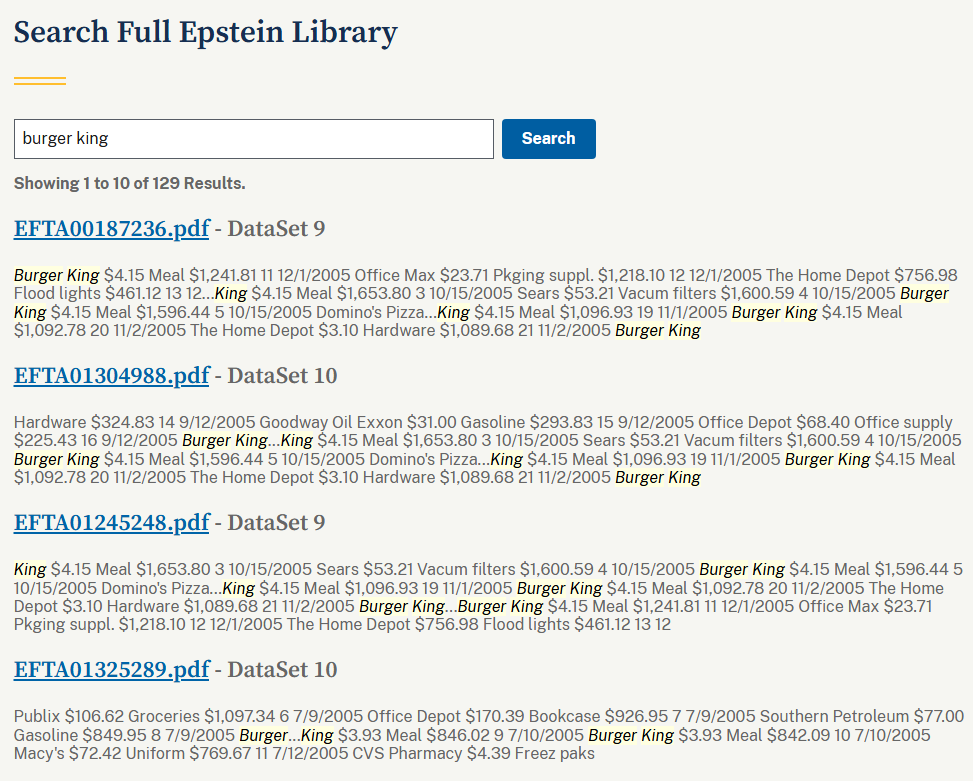Open the EFTA01325289.pdf result link
Screen dimensions: 973x781
coord(112,669)
